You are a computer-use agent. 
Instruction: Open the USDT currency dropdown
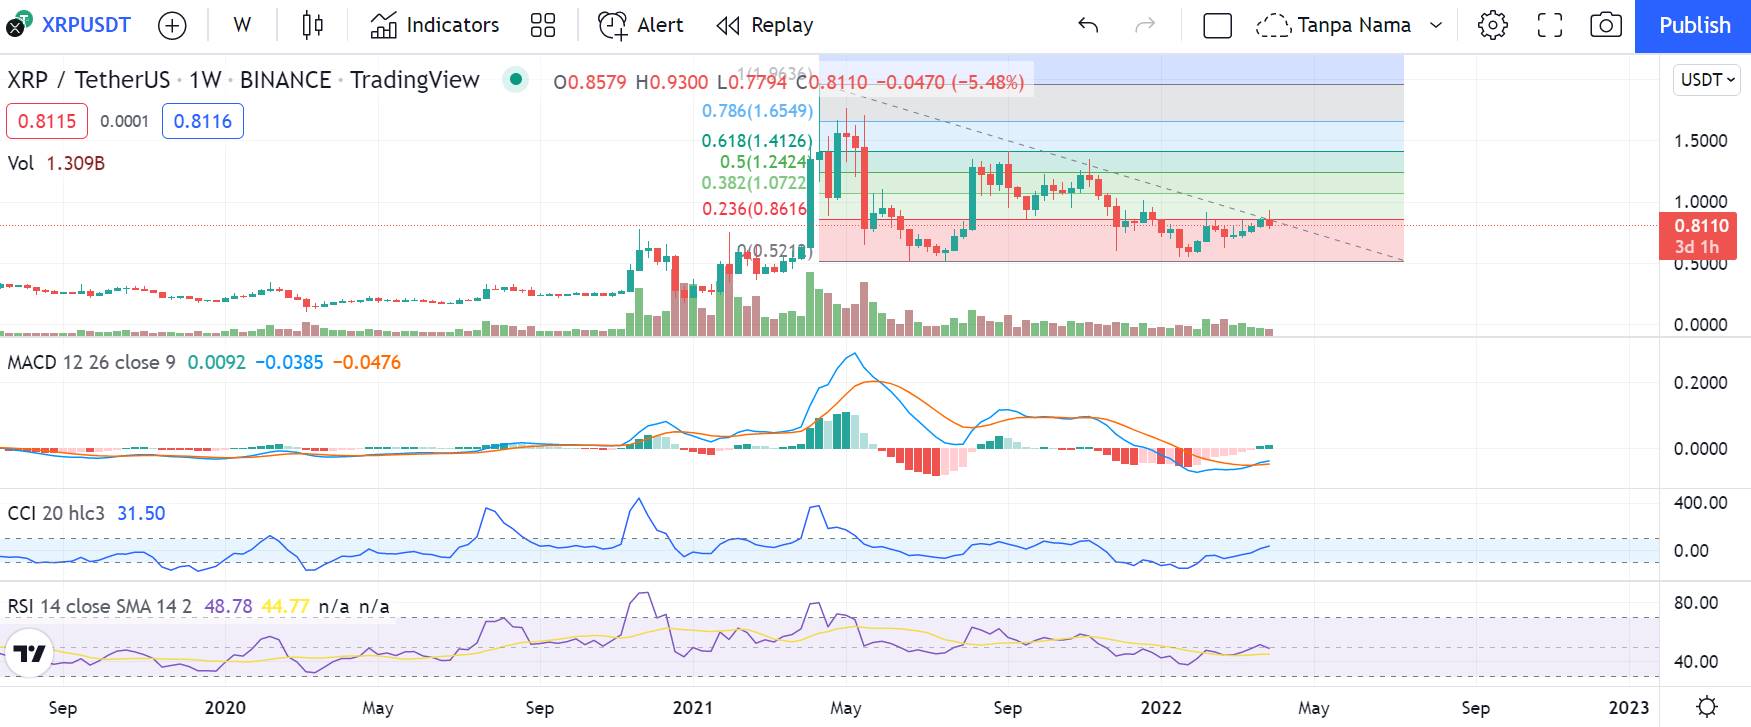pyautogui.click(x=1706, y=79)
